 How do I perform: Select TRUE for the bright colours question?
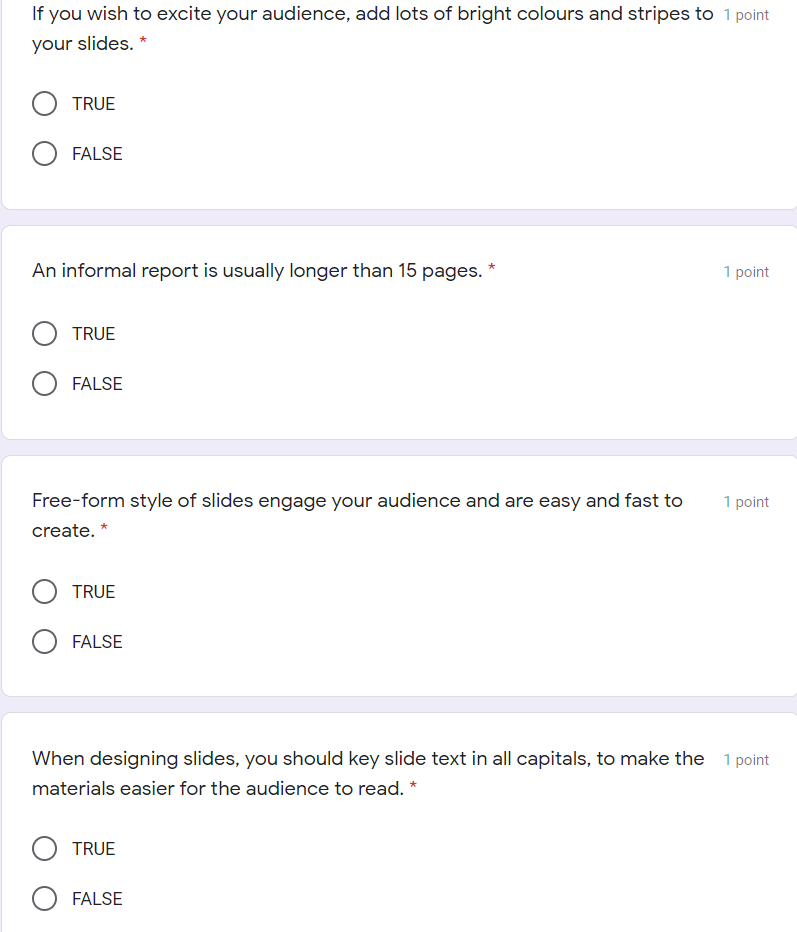(x=44, y=103)
